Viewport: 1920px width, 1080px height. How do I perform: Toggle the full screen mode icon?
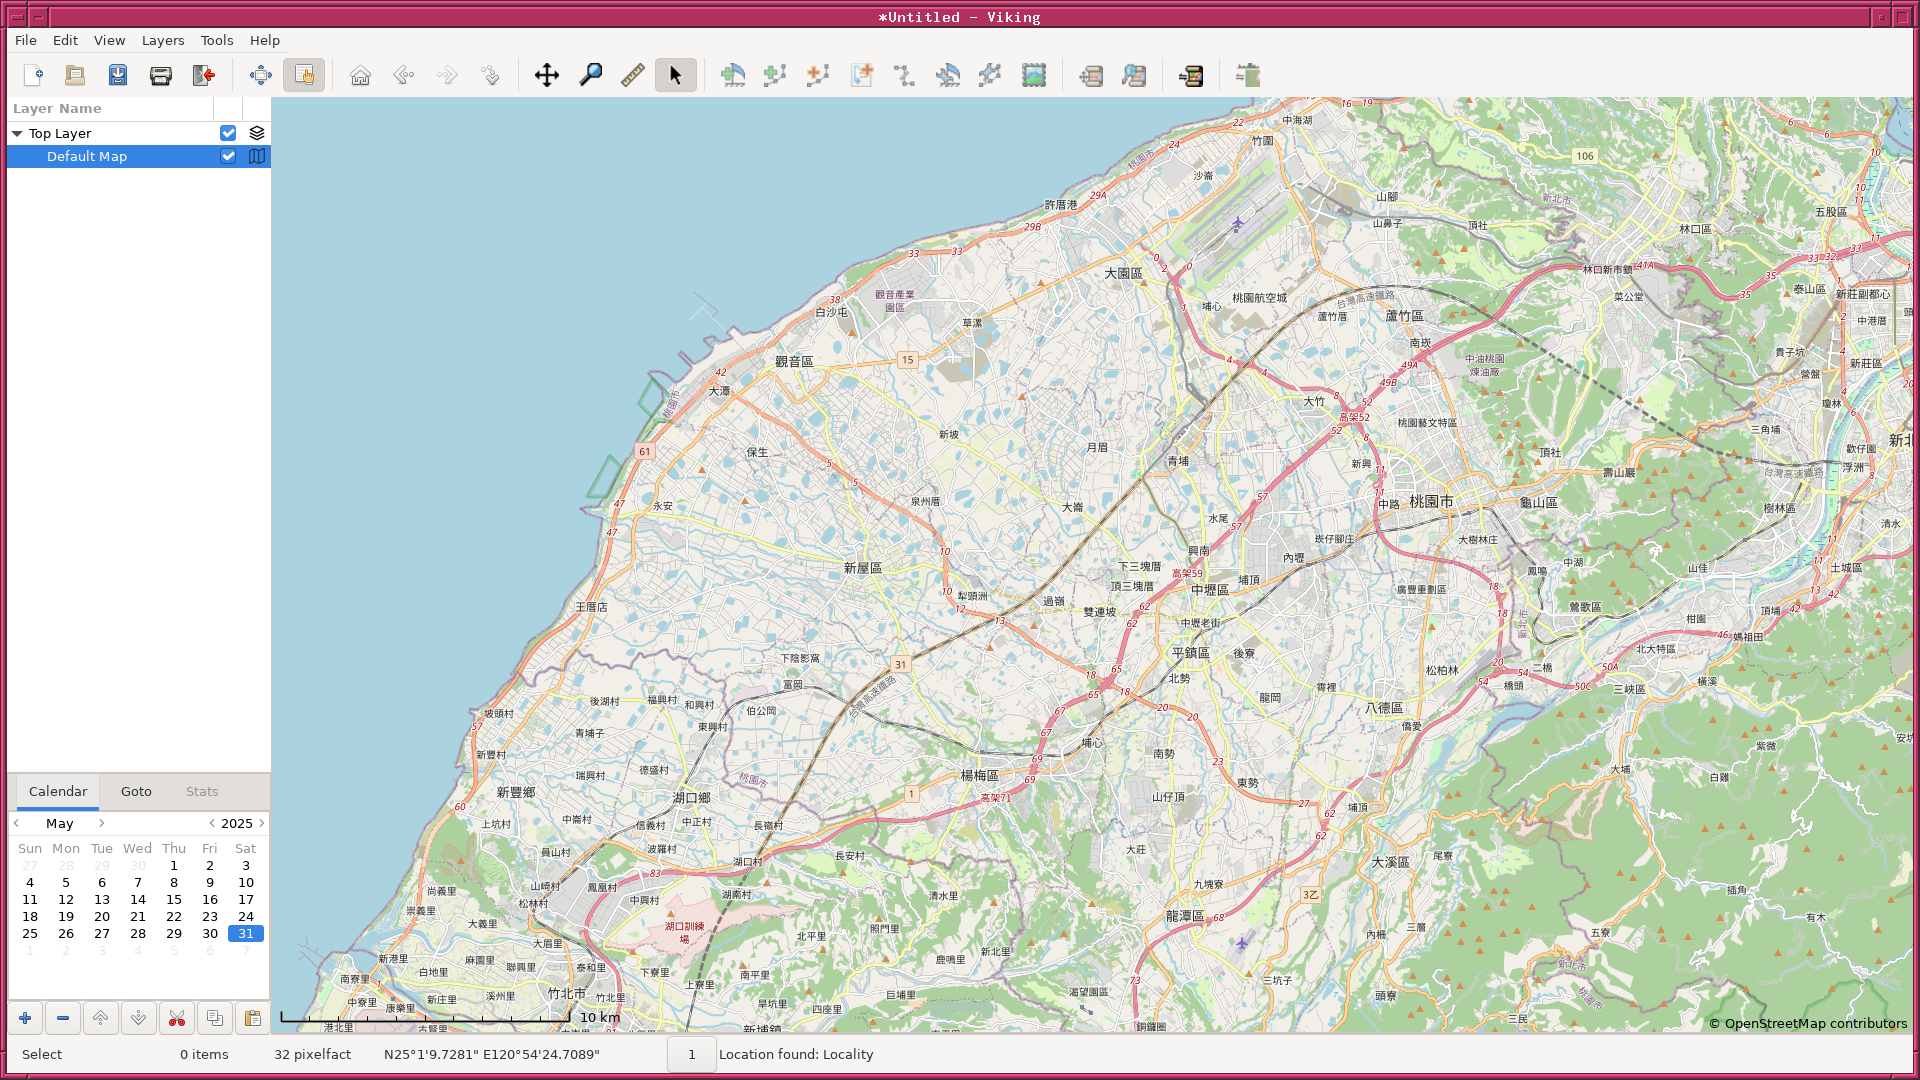(260, 75)
